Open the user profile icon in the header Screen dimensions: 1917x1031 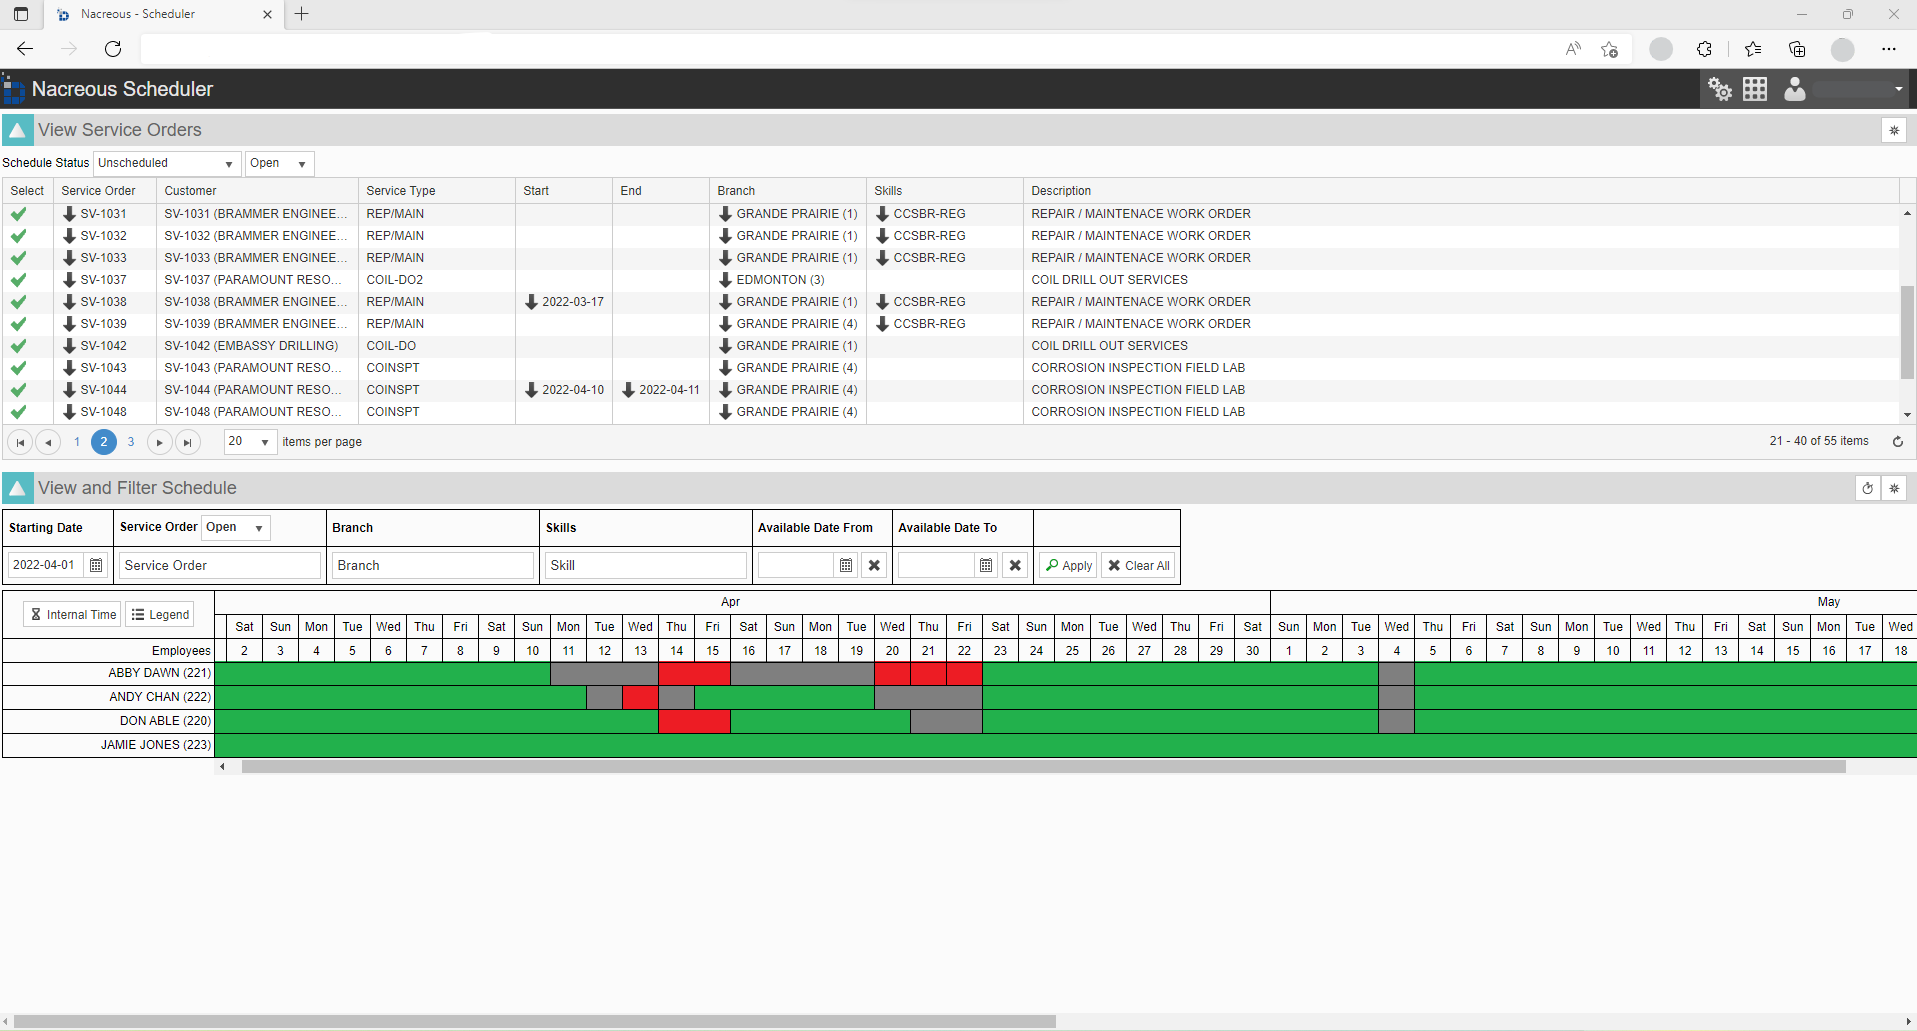(1795, 89)
